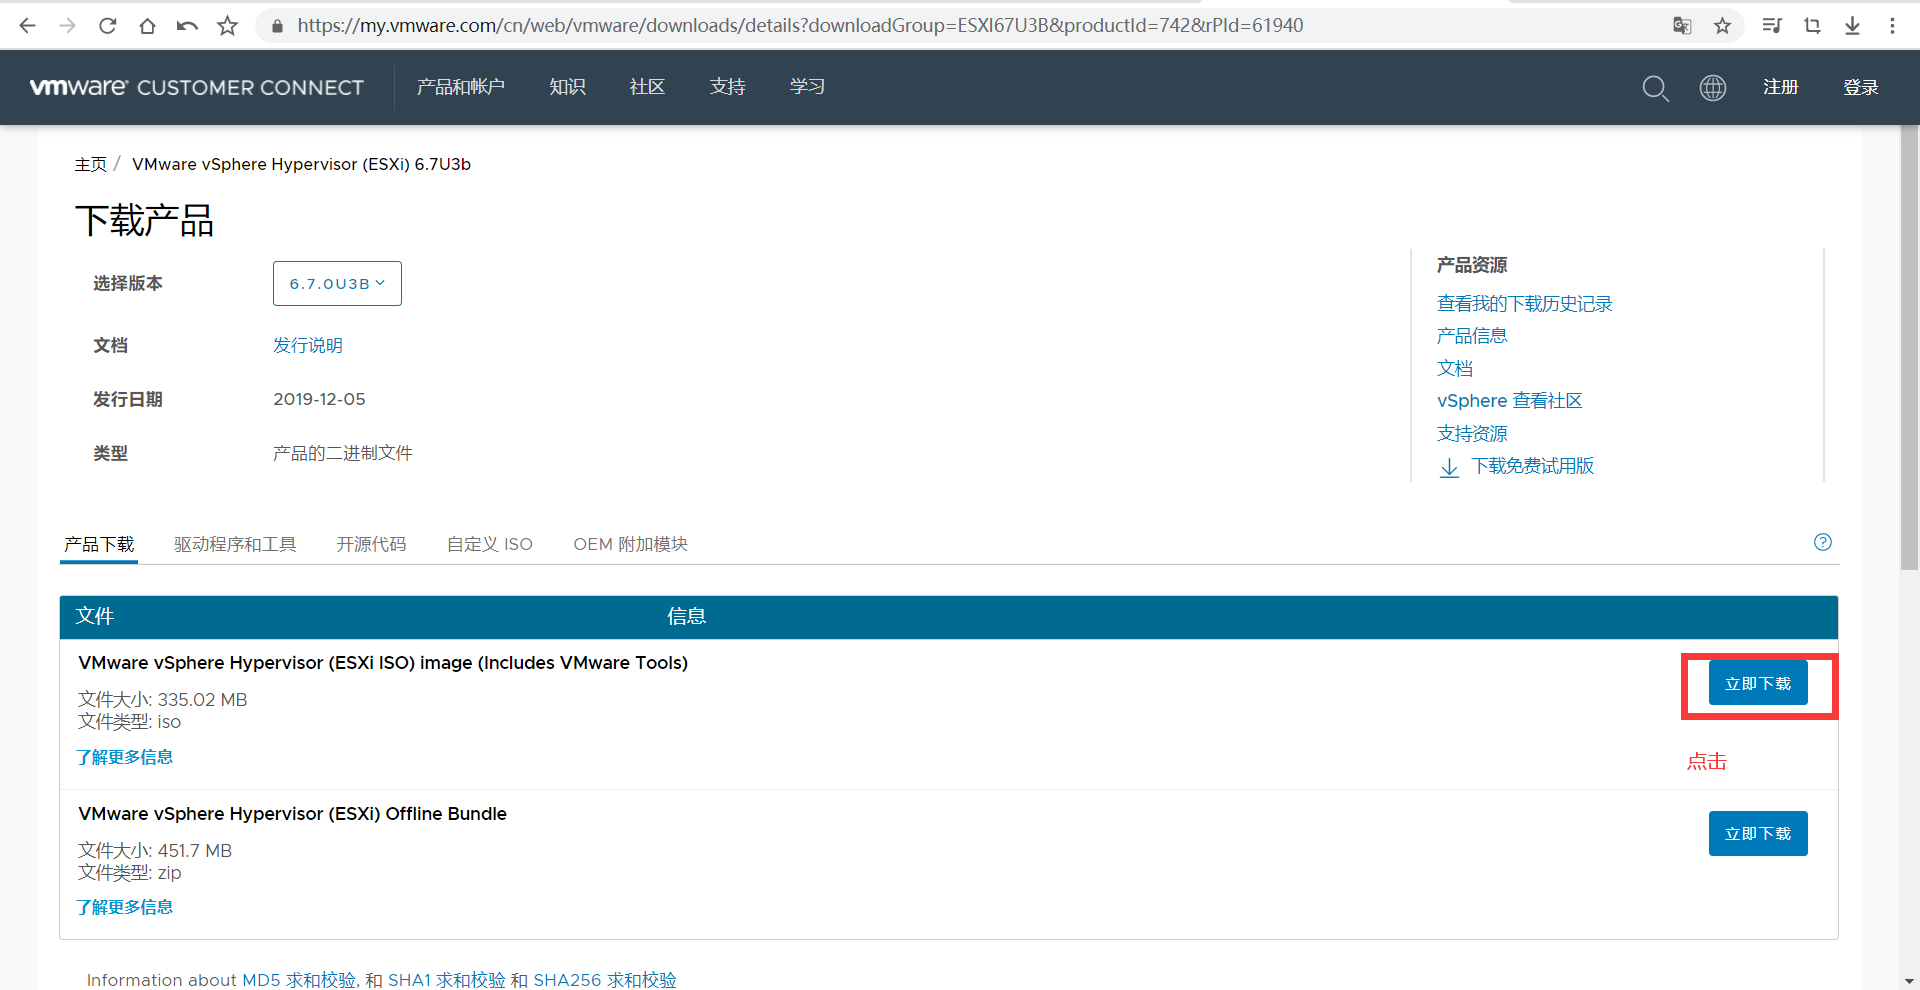The width and height of the screenshot is (1920, 990).
Task: Go forward in browser history
Action: pyautogui.click(x=67, y=26)
